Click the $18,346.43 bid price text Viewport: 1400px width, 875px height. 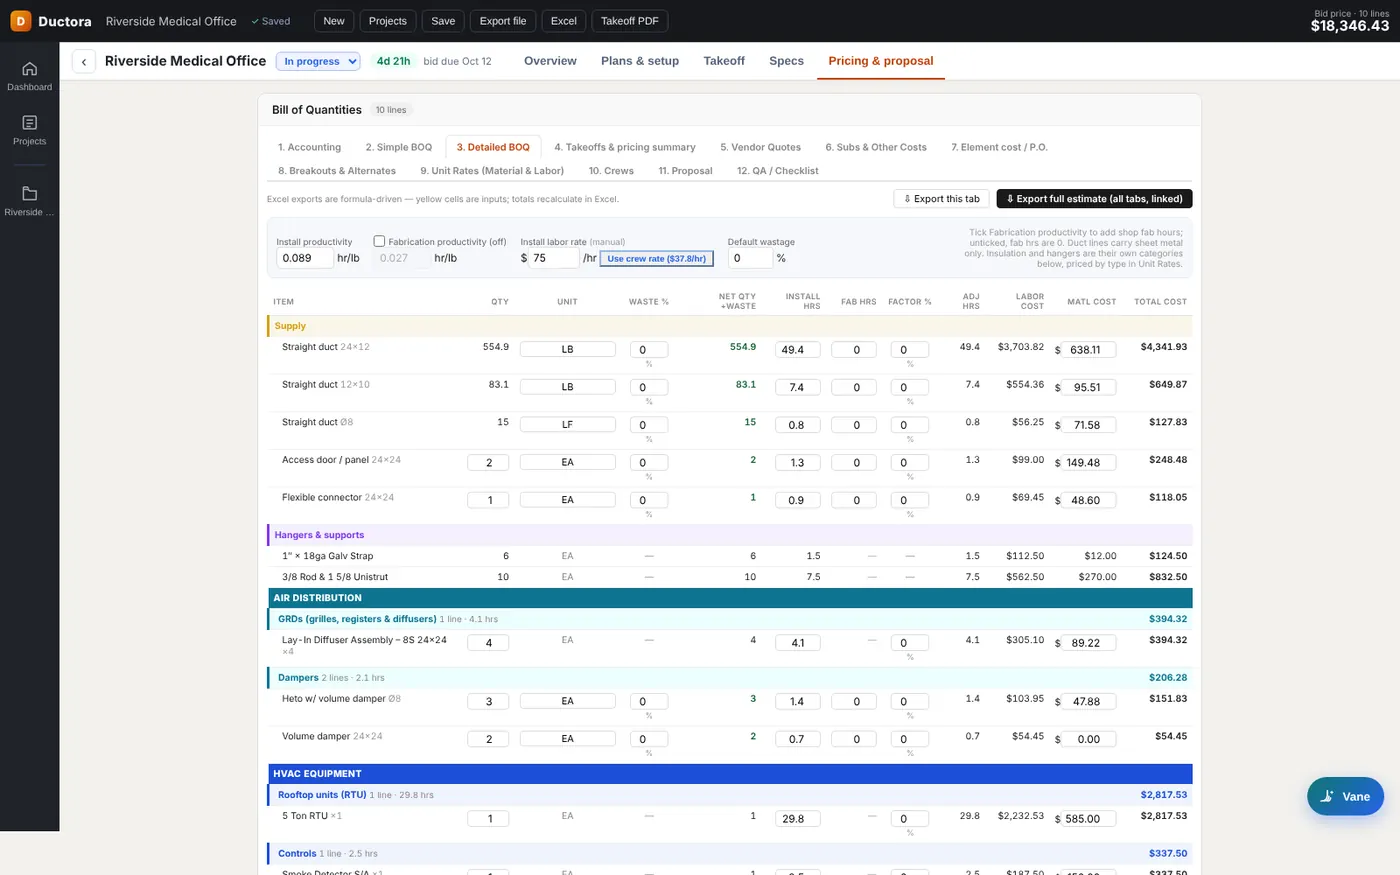1349,26
